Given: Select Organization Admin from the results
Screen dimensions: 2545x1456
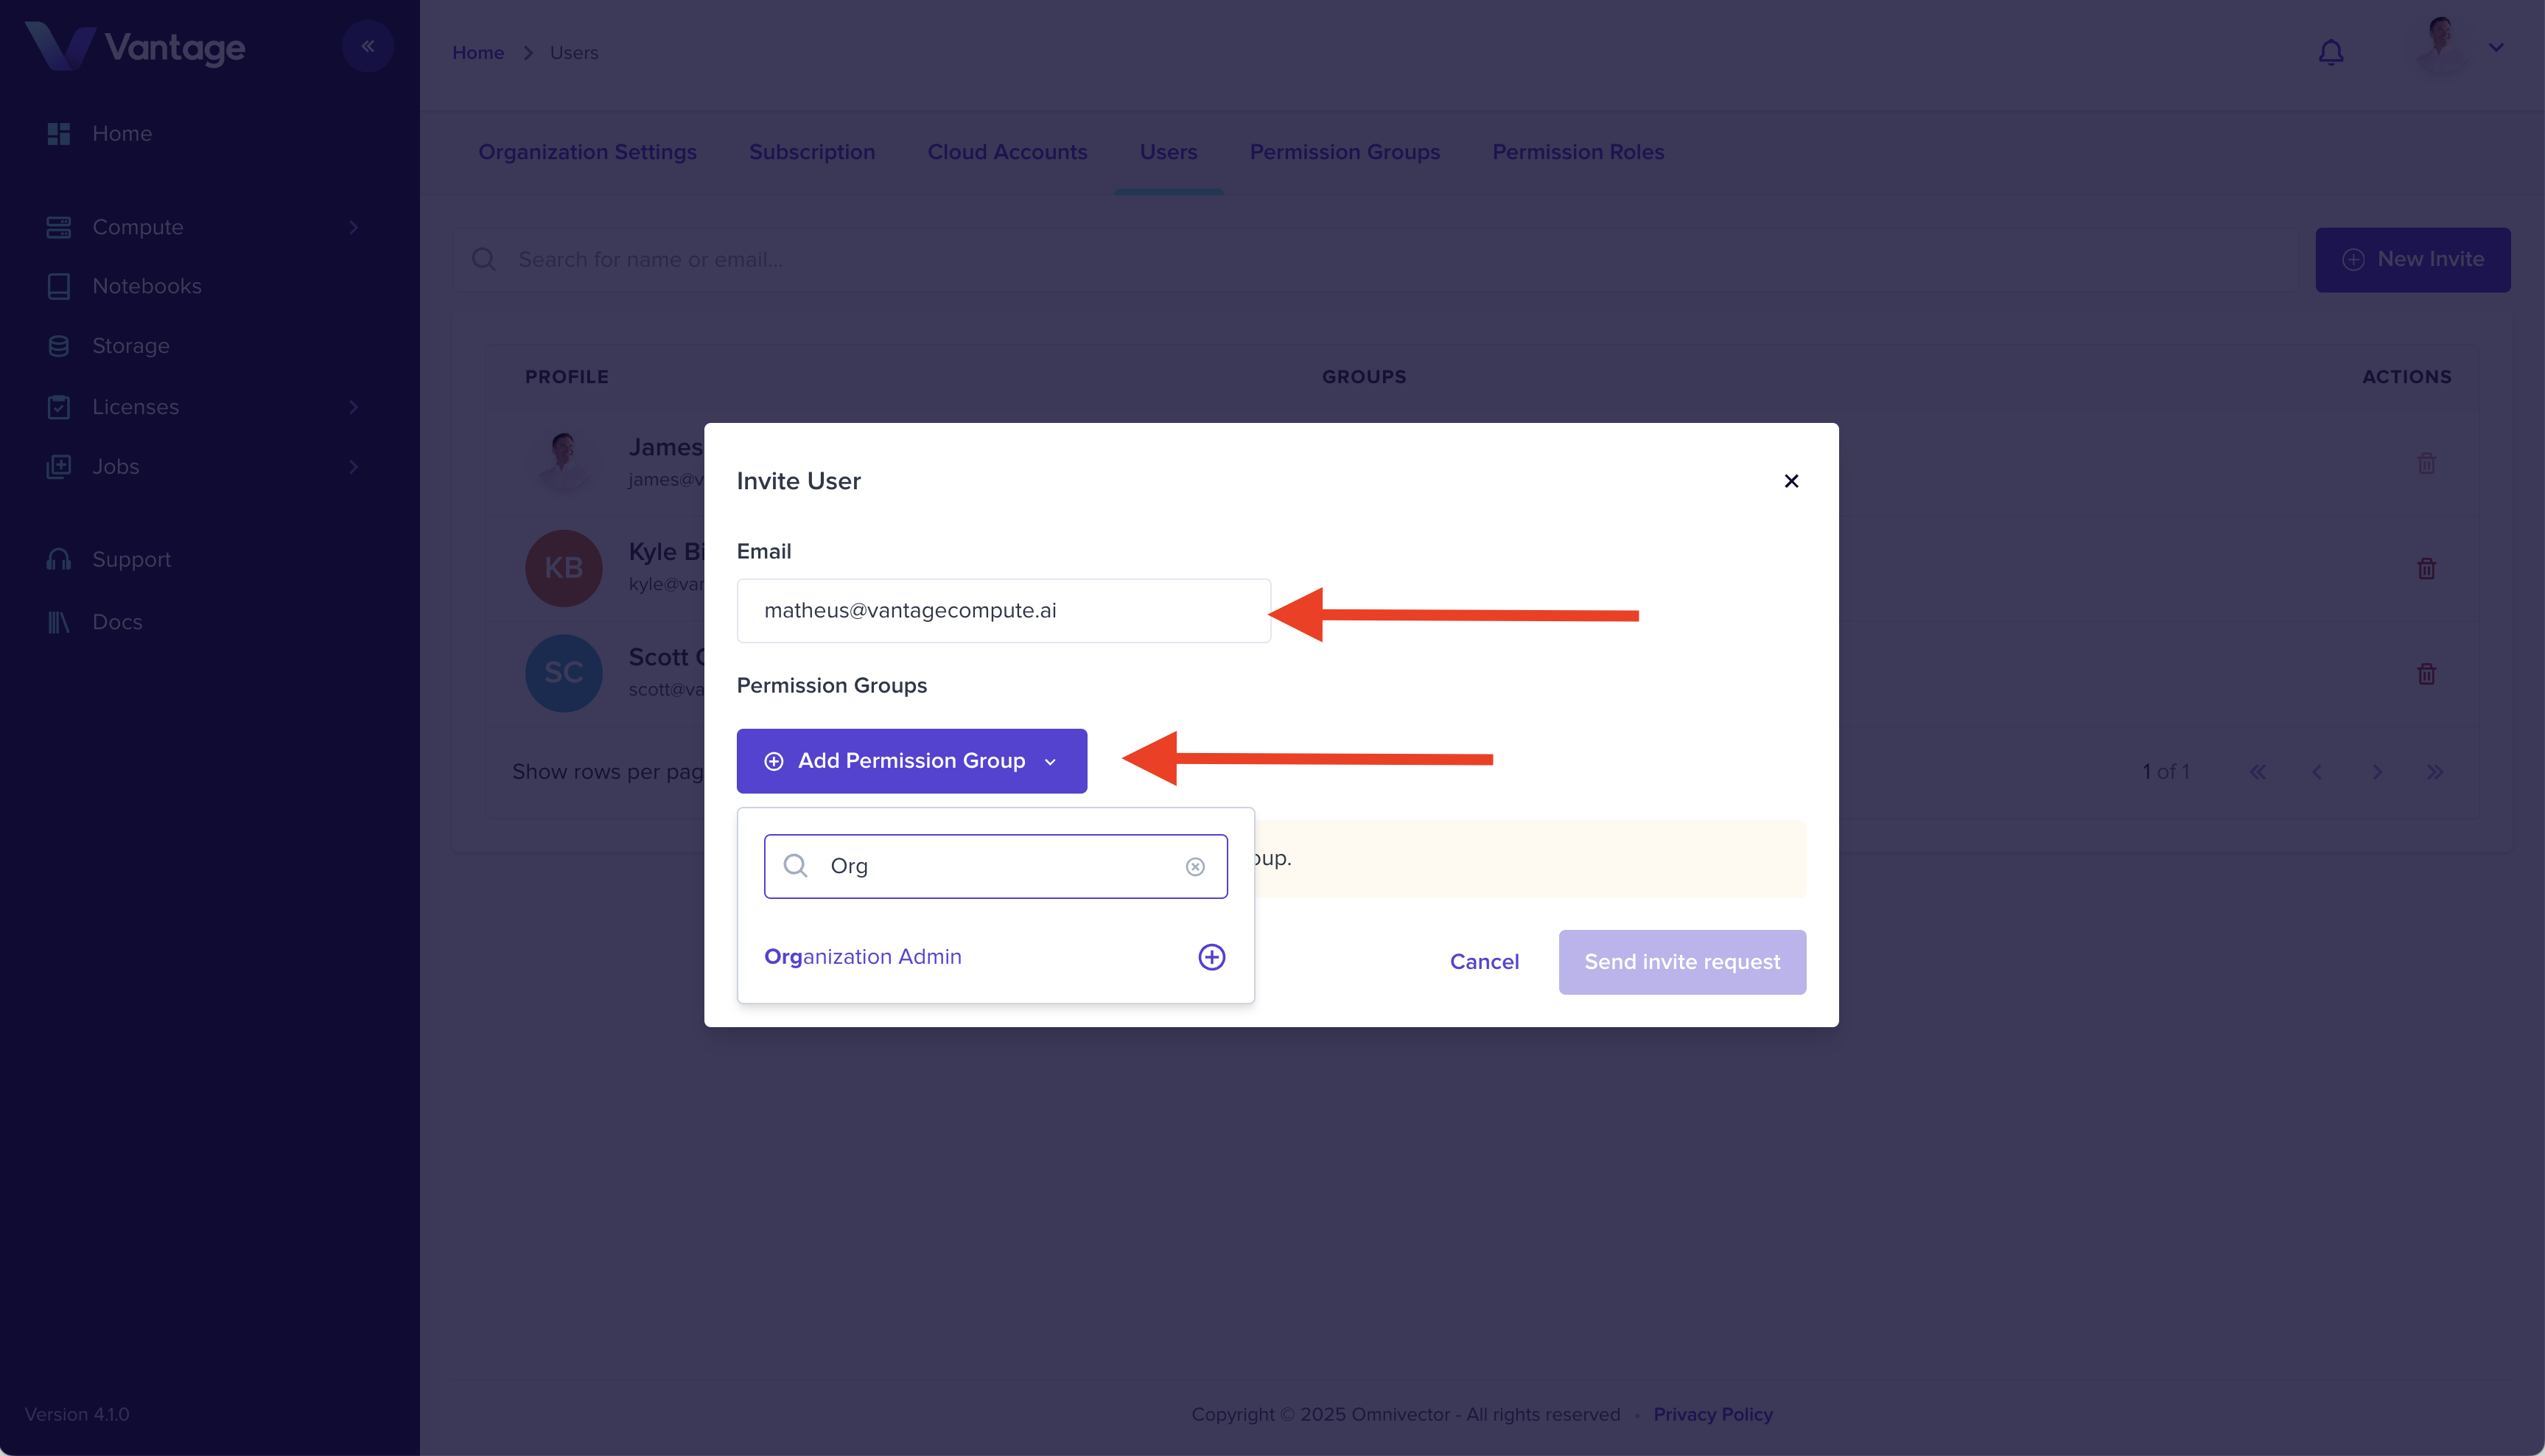Looking at the screenshot, I should [863, 957].
